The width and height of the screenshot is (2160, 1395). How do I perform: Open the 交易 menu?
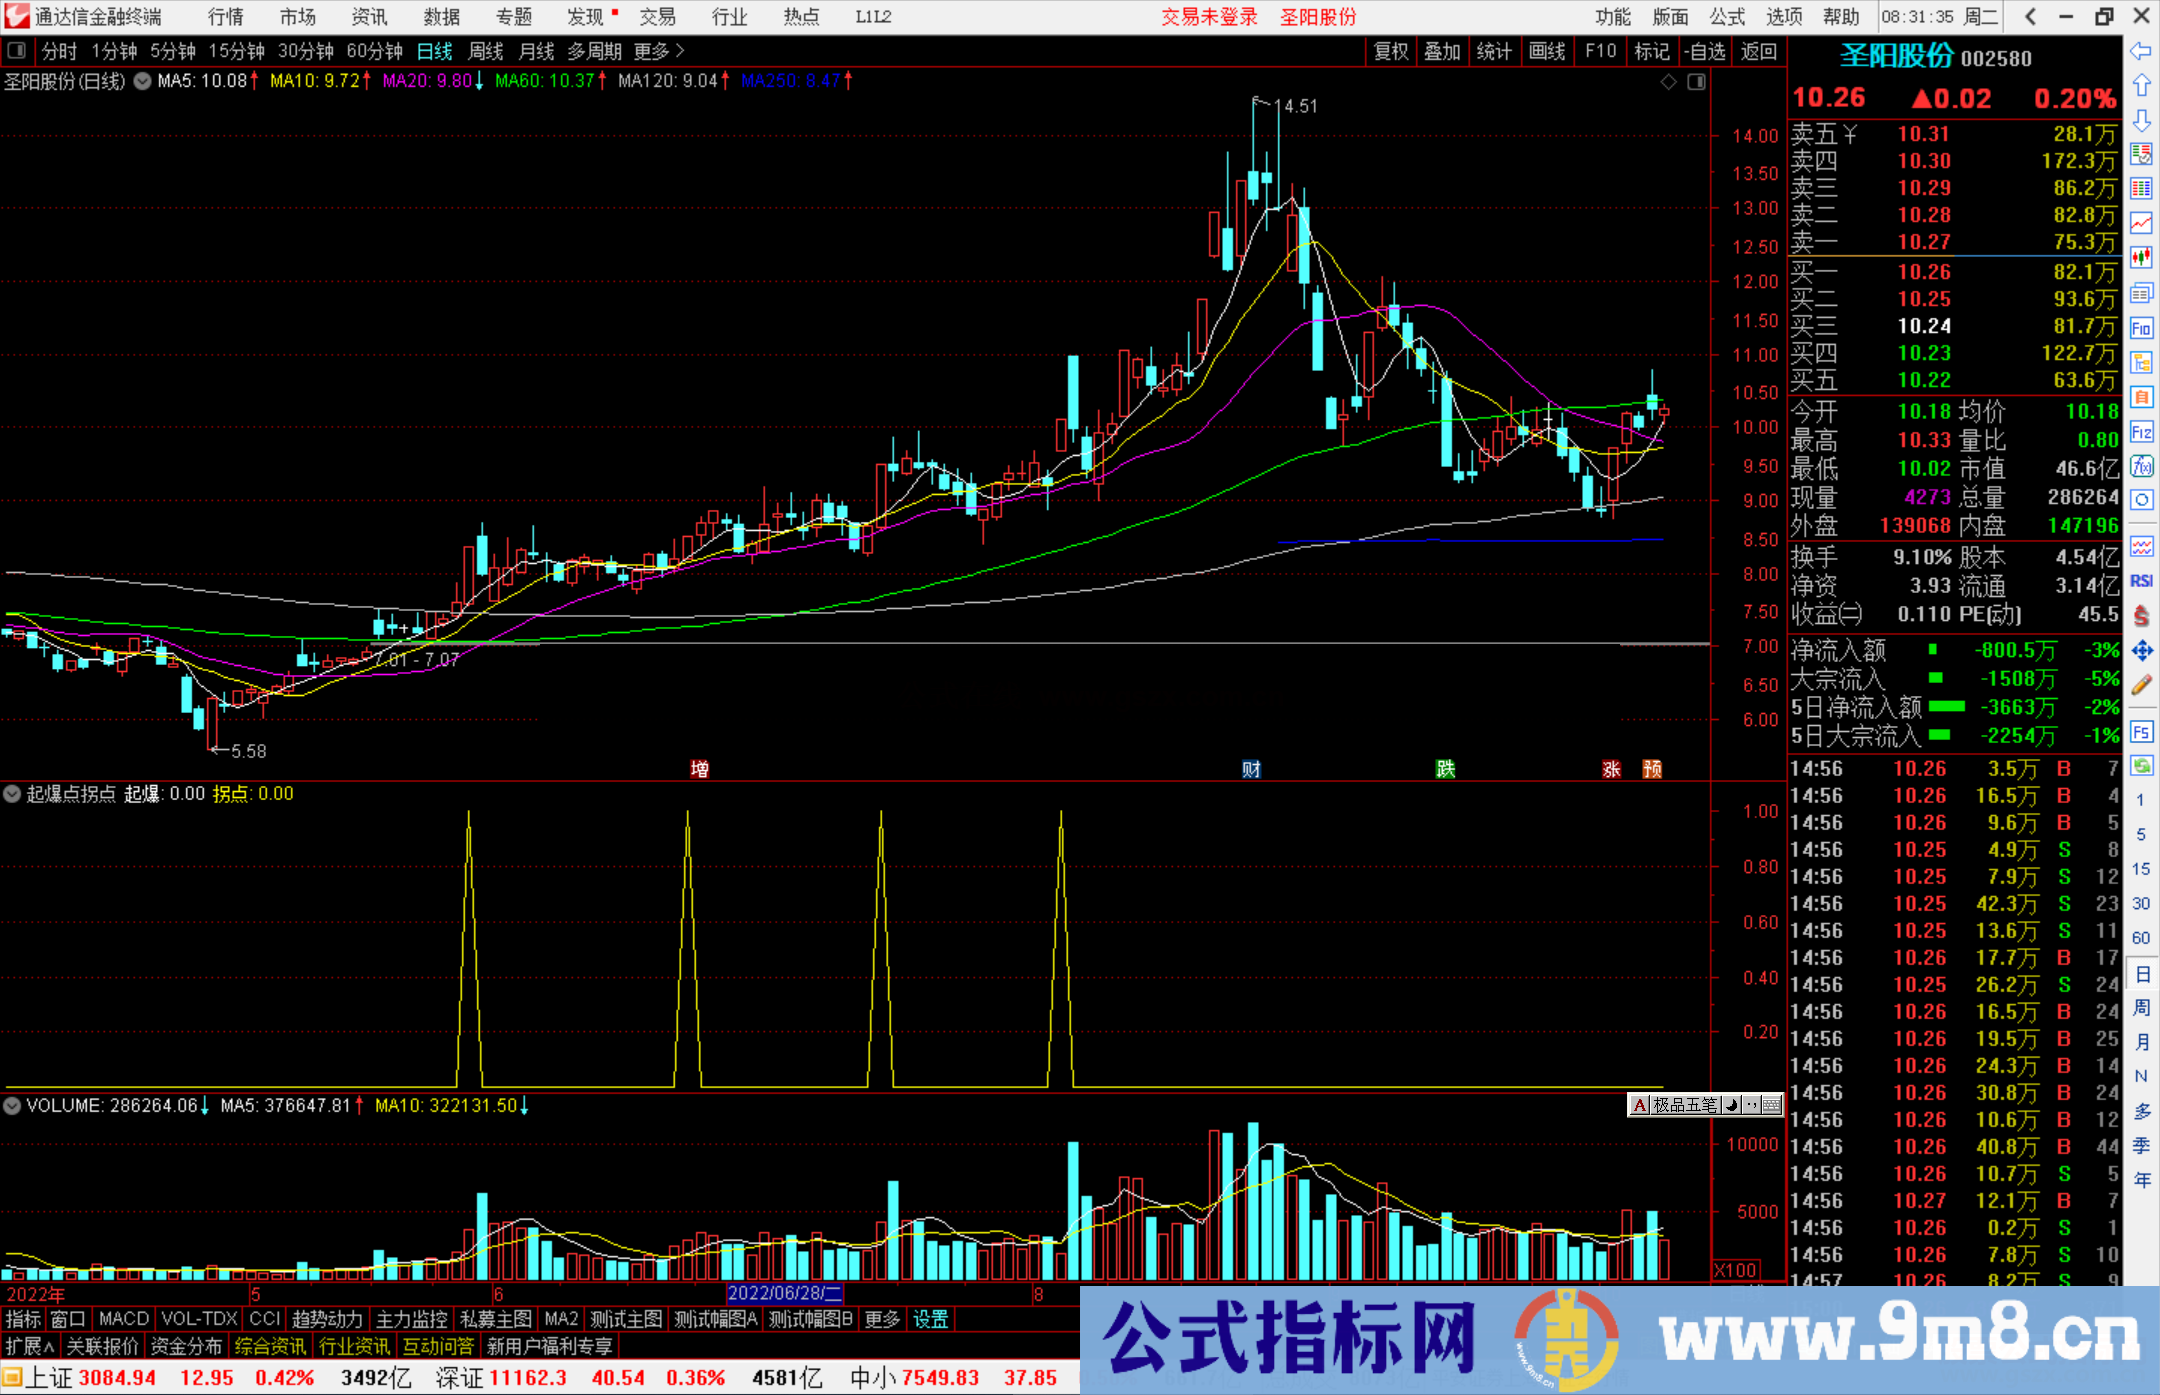click(x=658, y=17)
